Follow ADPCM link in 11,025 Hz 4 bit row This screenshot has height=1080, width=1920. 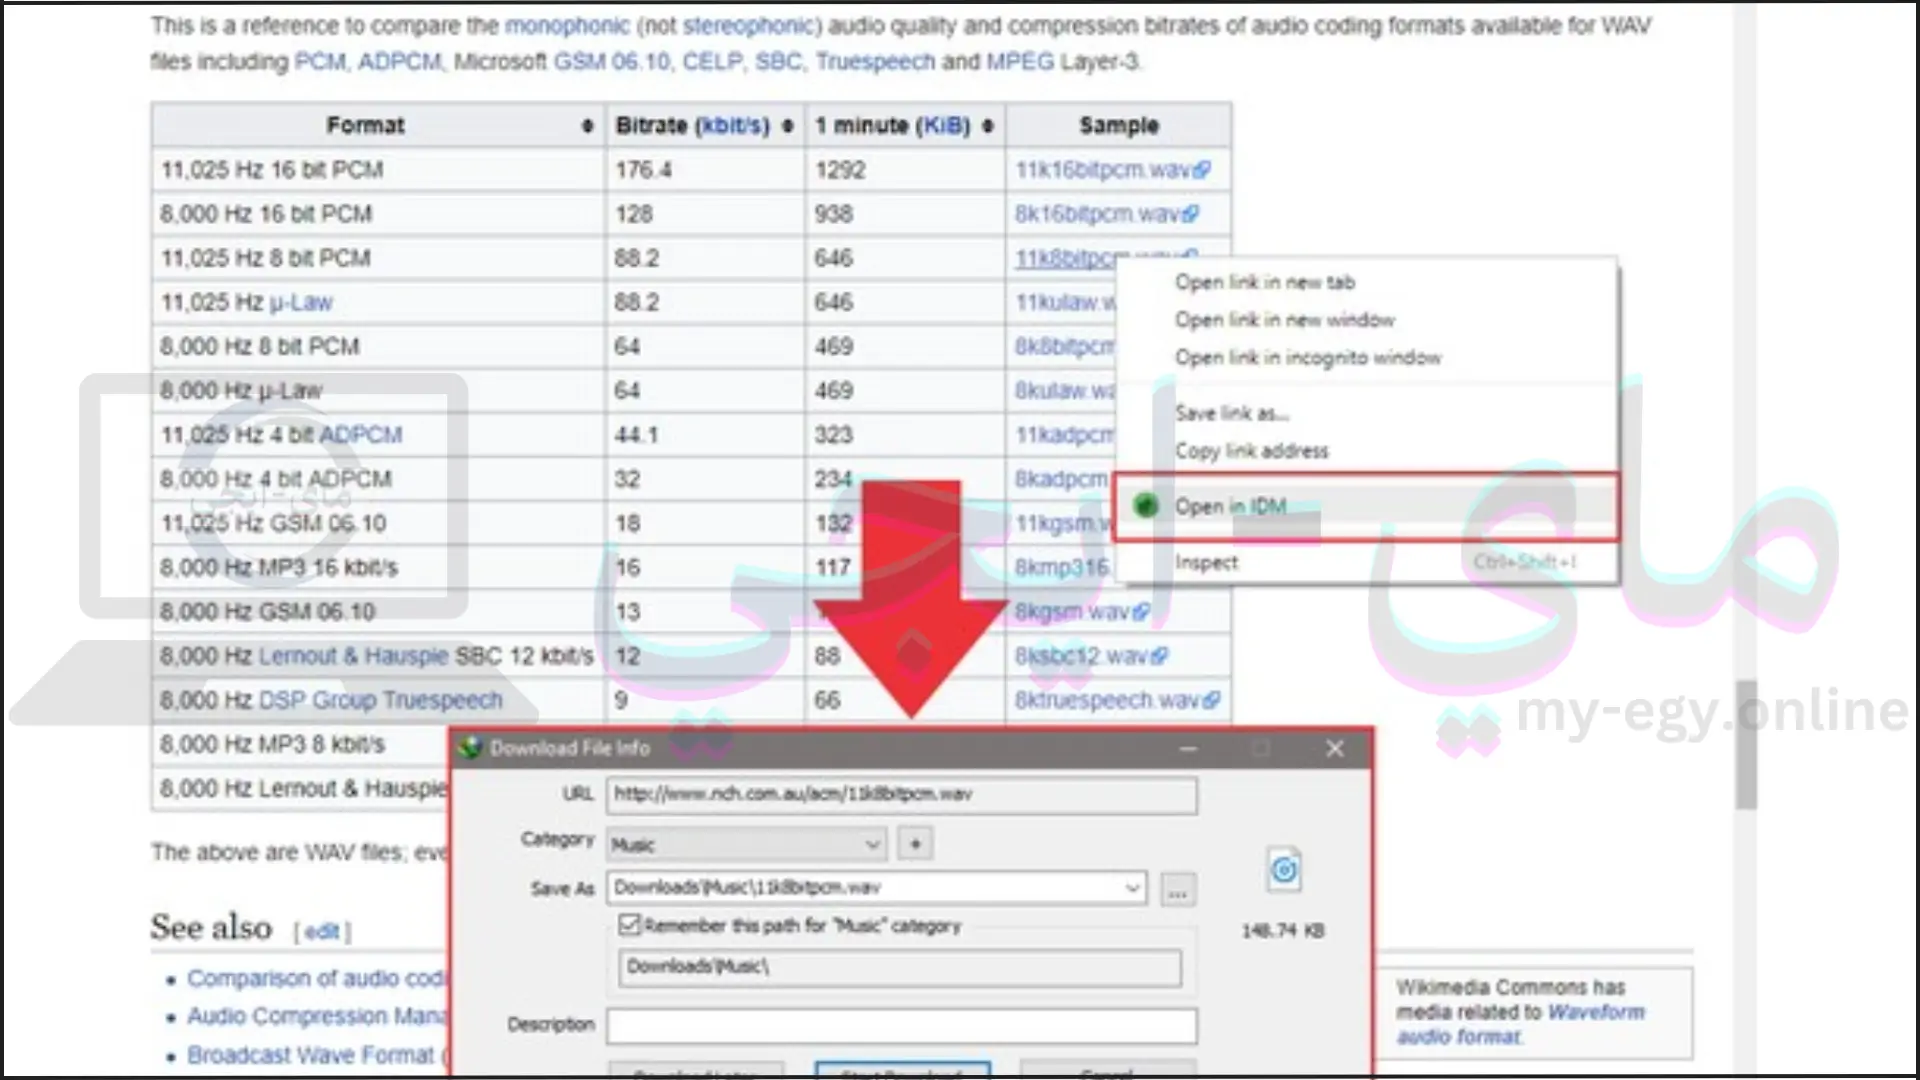pos(360,435)
